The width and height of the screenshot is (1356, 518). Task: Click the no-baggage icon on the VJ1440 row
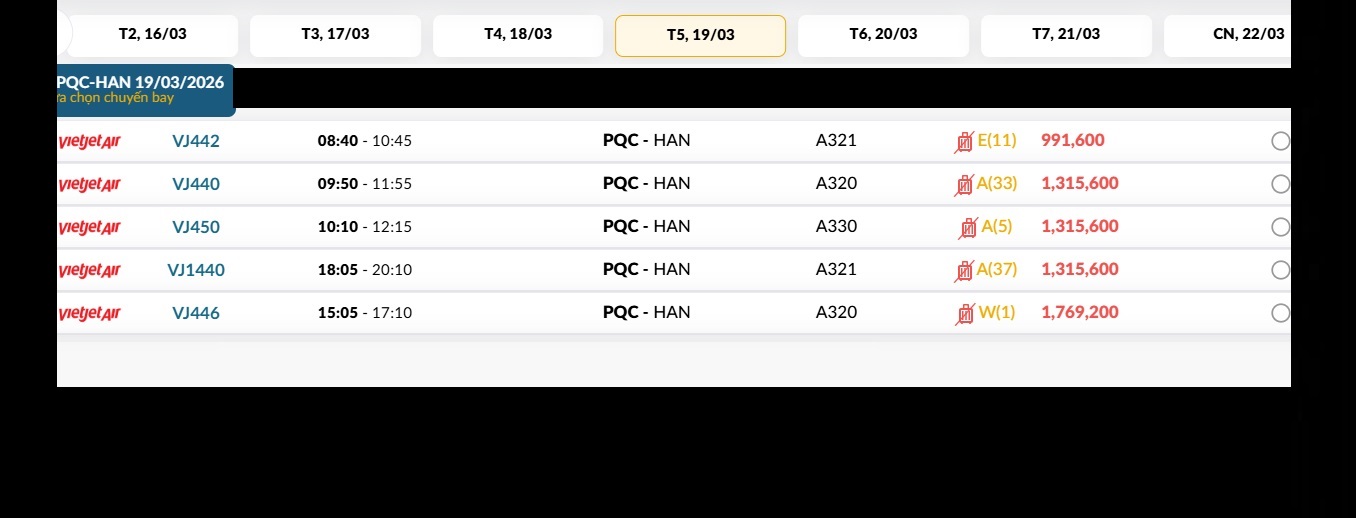[x=964, y=270]
